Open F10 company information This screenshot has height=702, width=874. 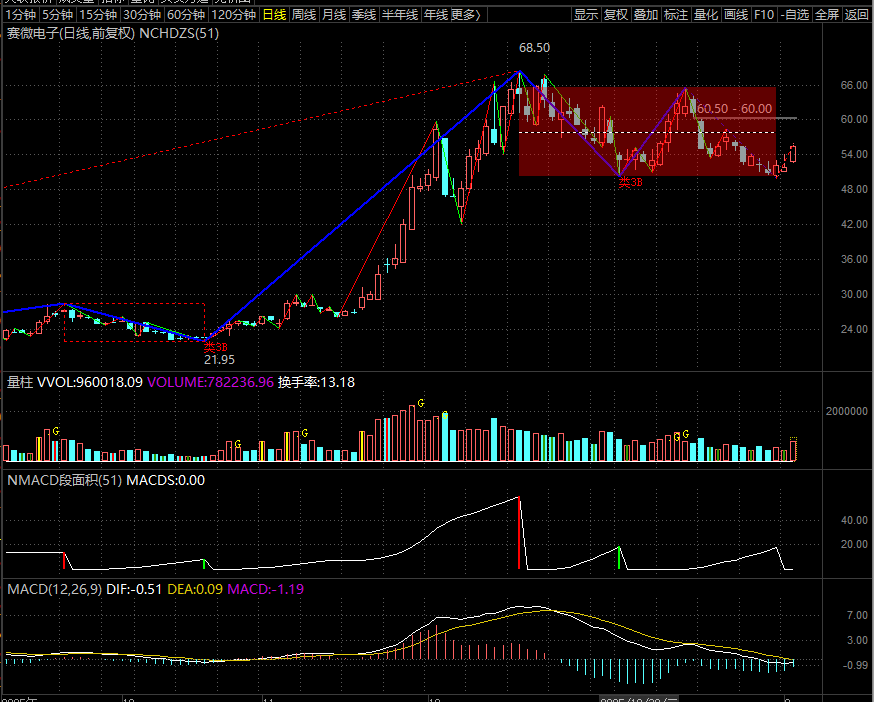click(764, 14)
